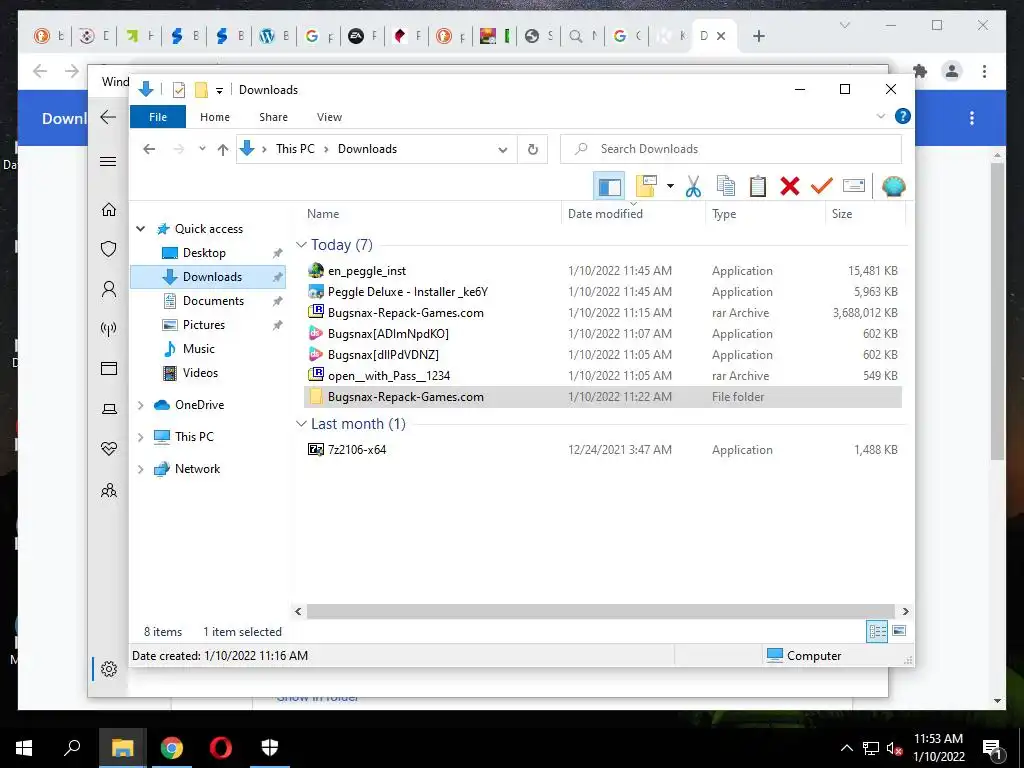This screenshot has height=768, width=1024.
Task: Open Firewall & network protection icon
Action: (109, 328)
